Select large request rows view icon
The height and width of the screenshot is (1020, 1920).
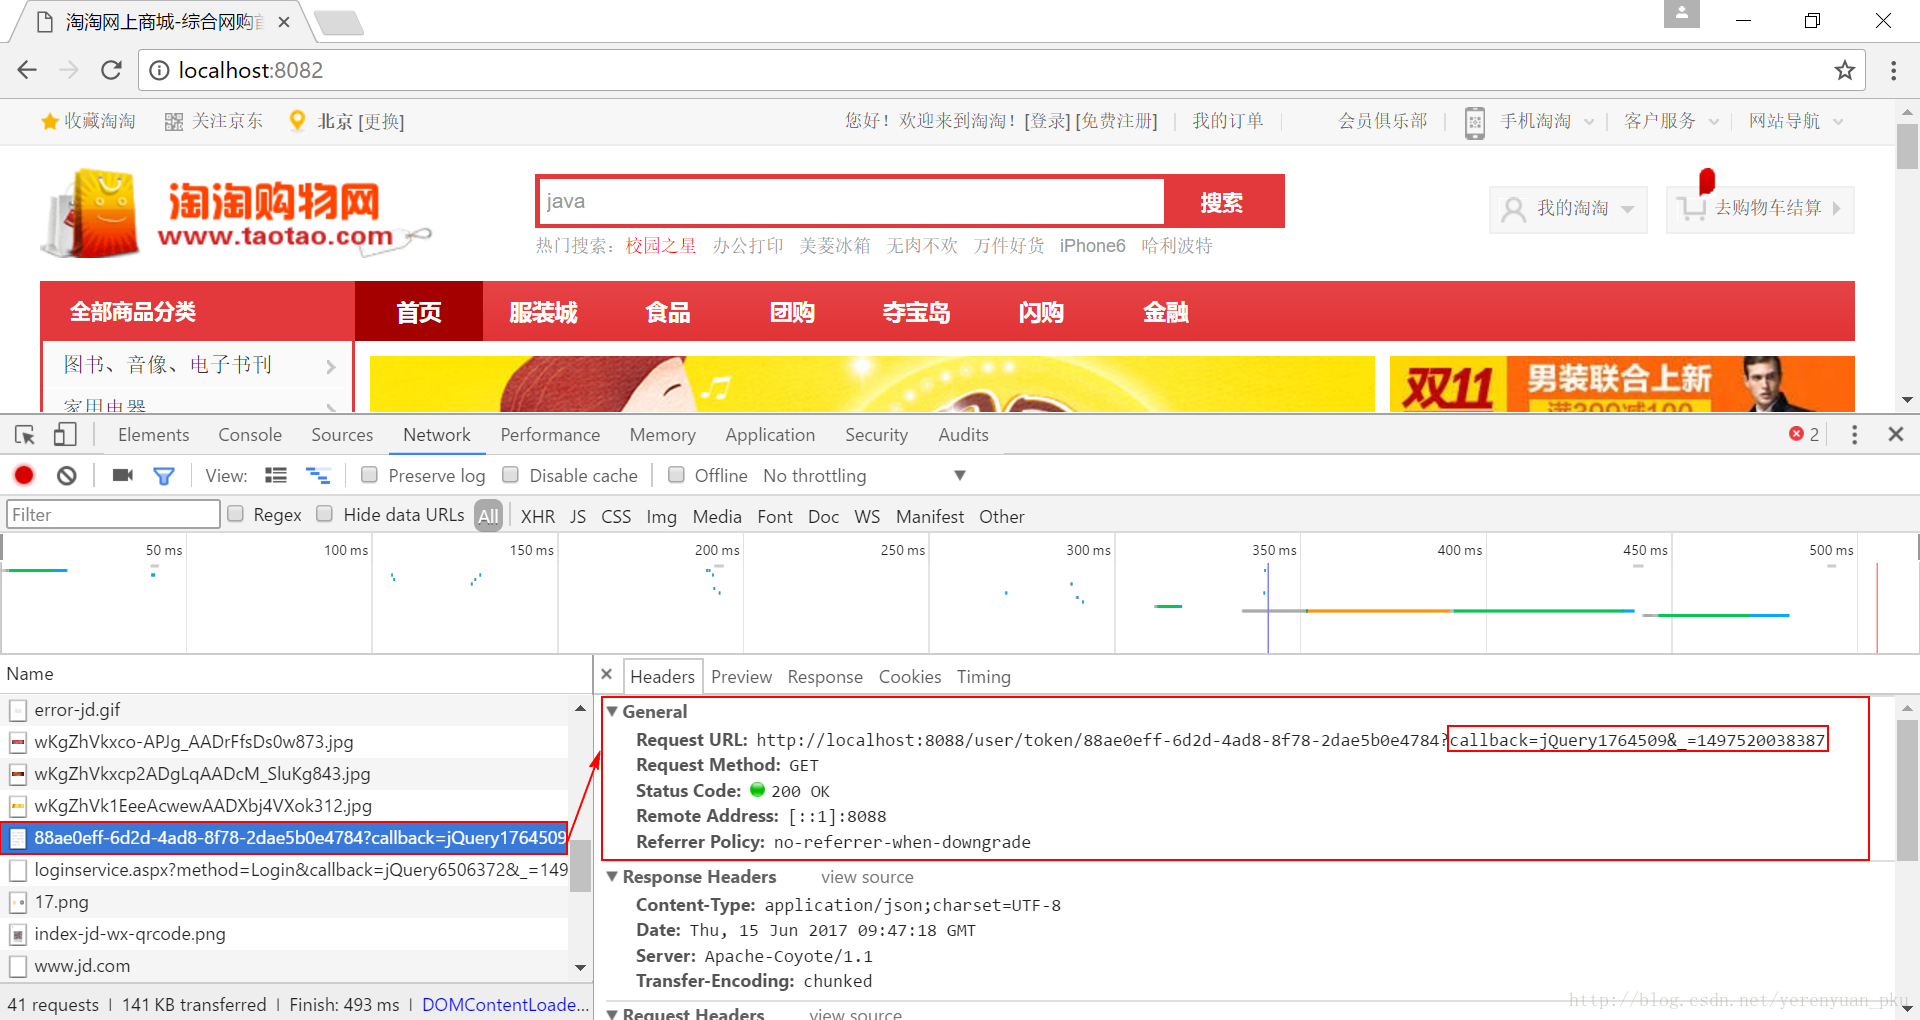coord(276,475)
